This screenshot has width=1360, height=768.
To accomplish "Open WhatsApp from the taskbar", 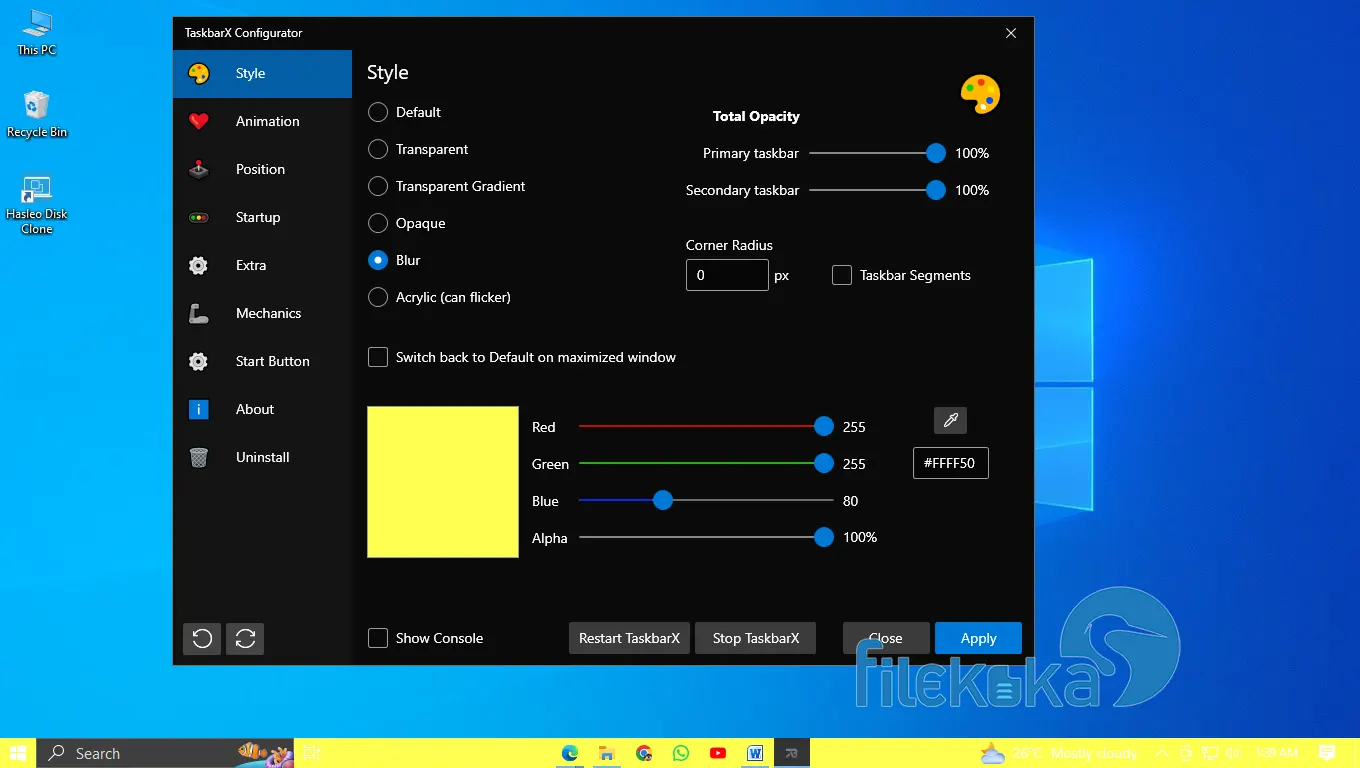I will point(681,753).
